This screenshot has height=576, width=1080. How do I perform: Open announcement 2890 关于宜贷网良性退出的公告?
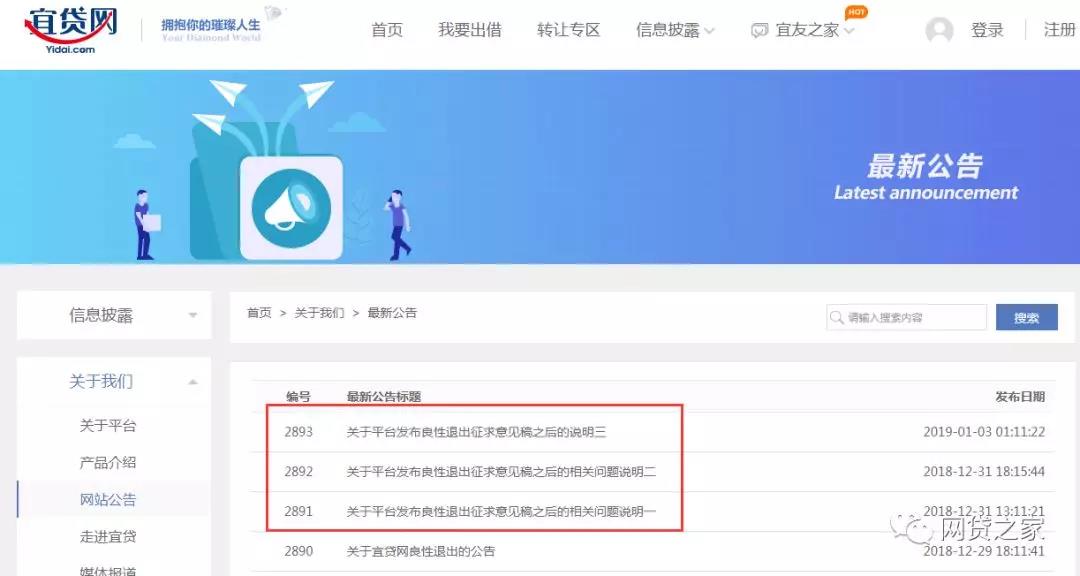[420, 551]
